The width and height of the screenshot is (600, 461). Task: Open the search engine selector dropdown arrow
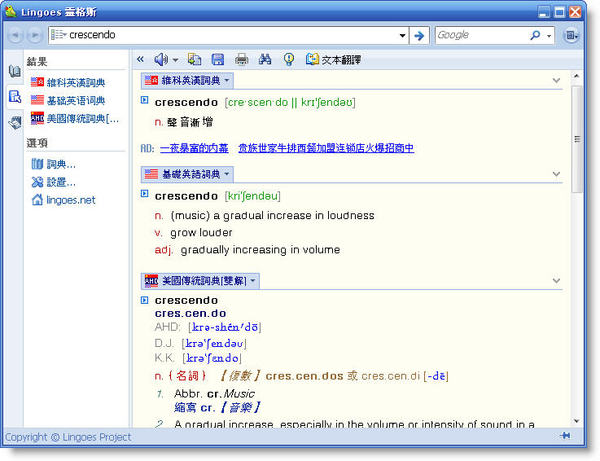click(549, 36)
